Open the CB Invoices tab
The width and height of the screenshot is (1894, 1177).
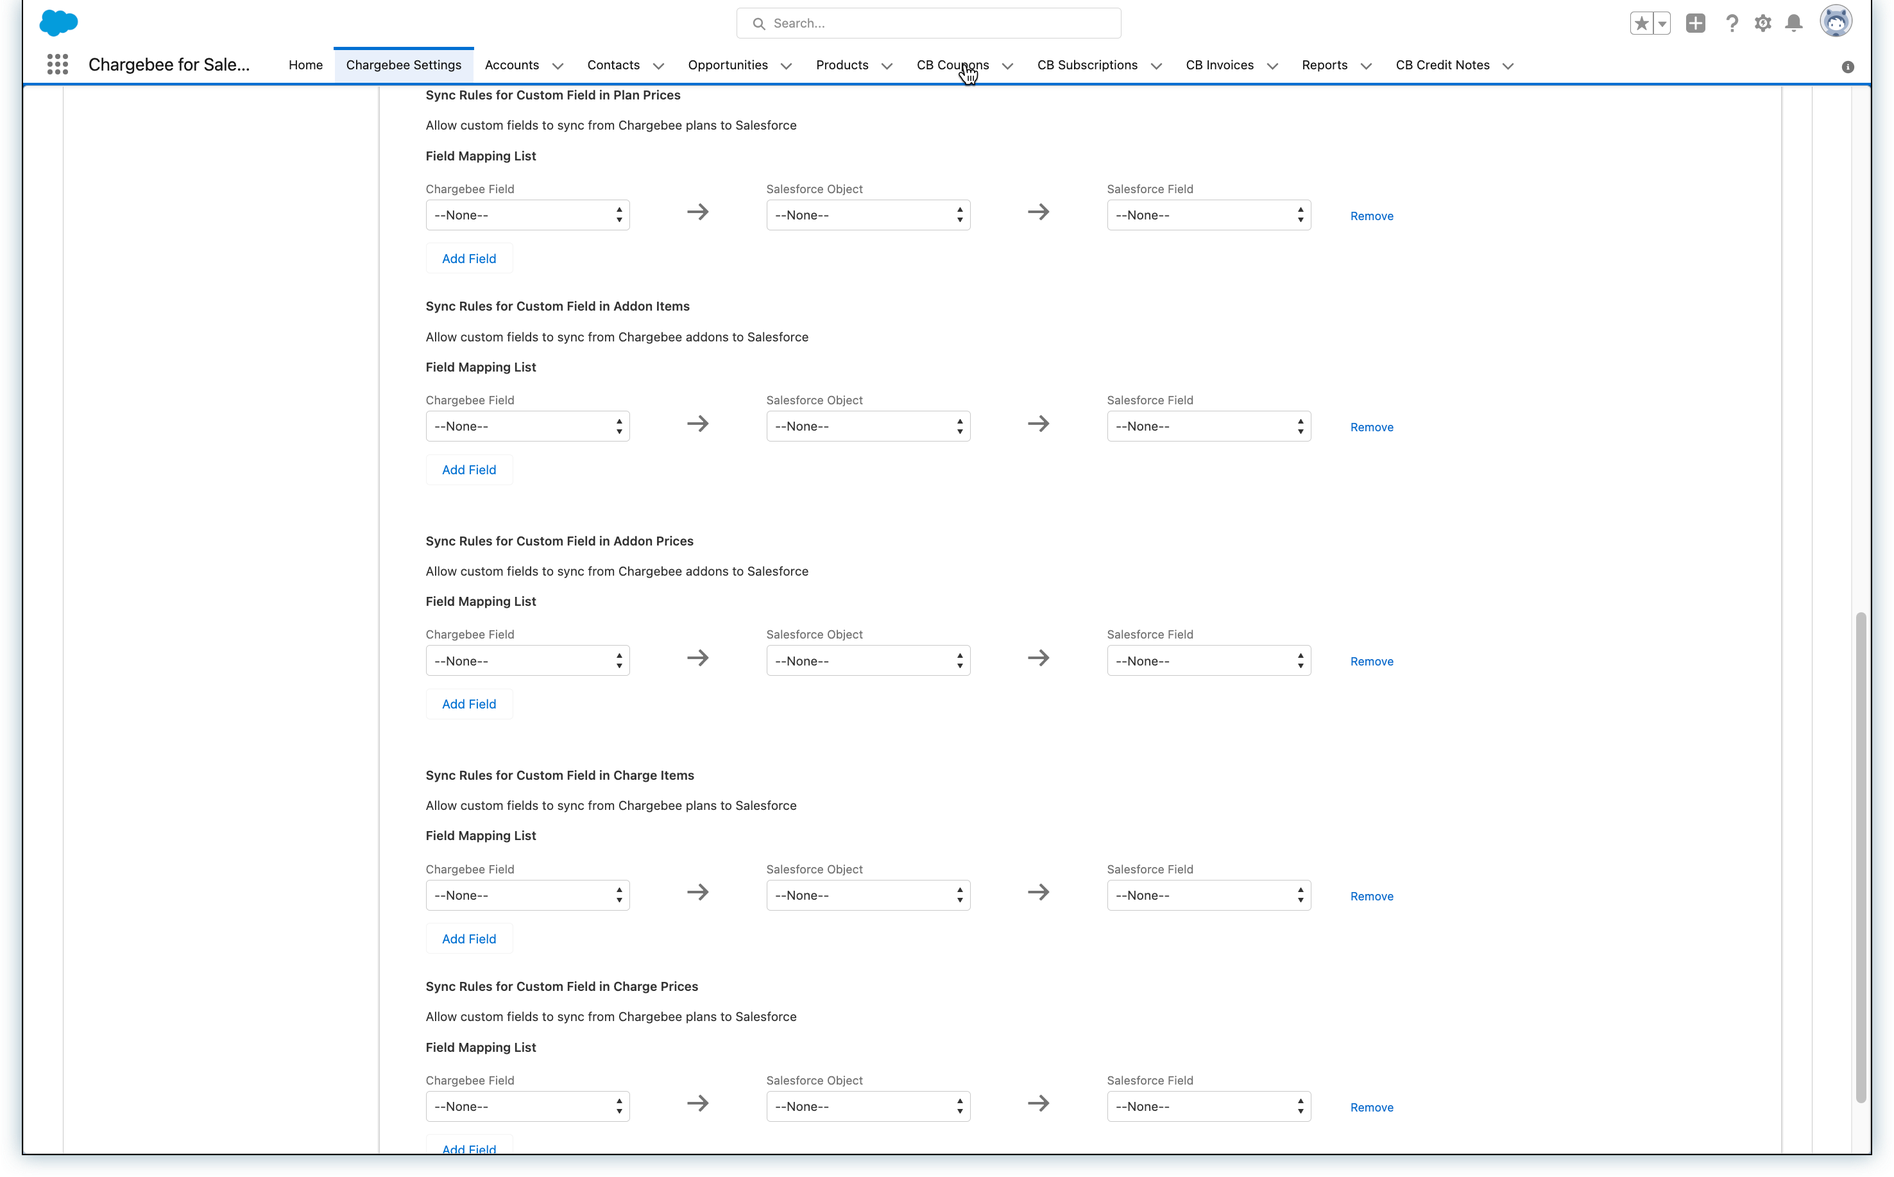click(1219, 65)
